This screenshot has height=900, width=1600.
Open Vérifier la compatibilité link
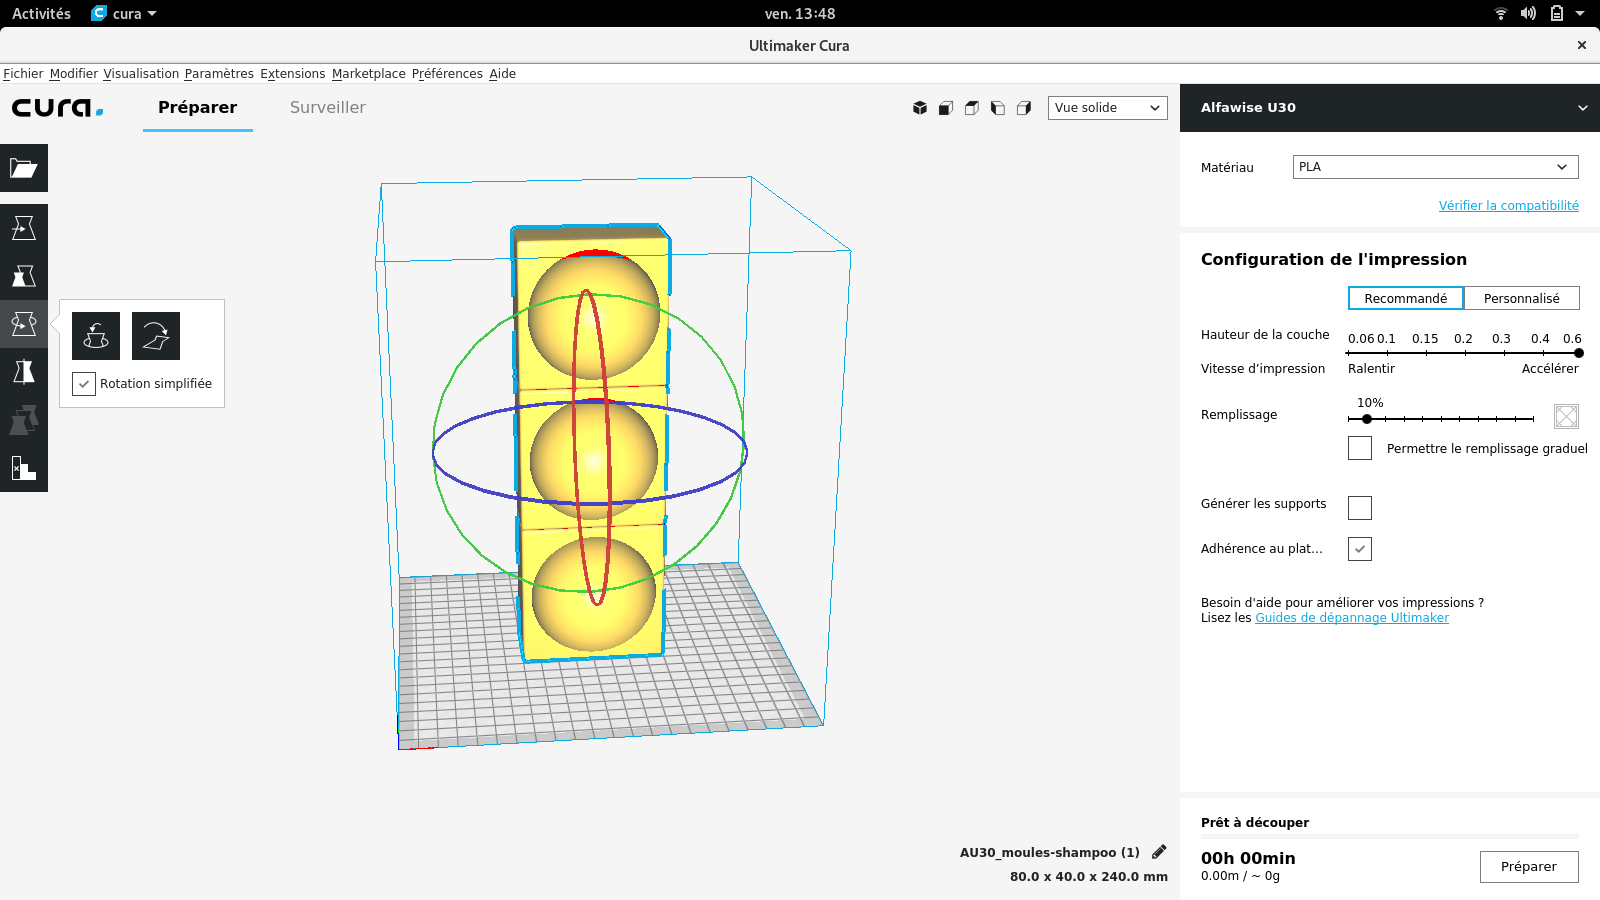1509,205
